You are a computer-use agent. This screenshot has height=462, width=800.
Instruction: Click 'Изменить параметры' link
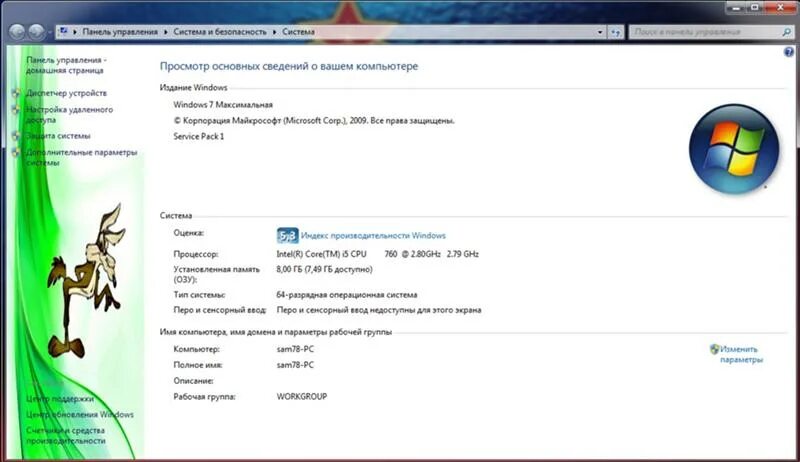click(x=741, y=354)
